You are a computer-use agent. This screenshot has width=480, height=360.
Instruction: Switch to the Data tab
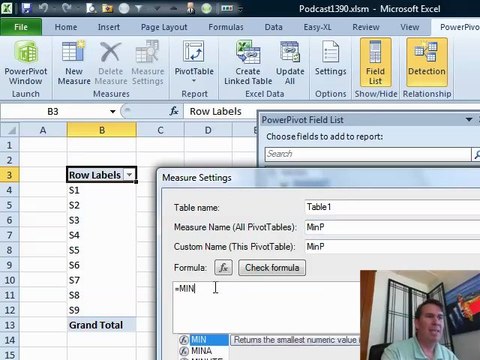pyautogui.click(x=273, y=27)
